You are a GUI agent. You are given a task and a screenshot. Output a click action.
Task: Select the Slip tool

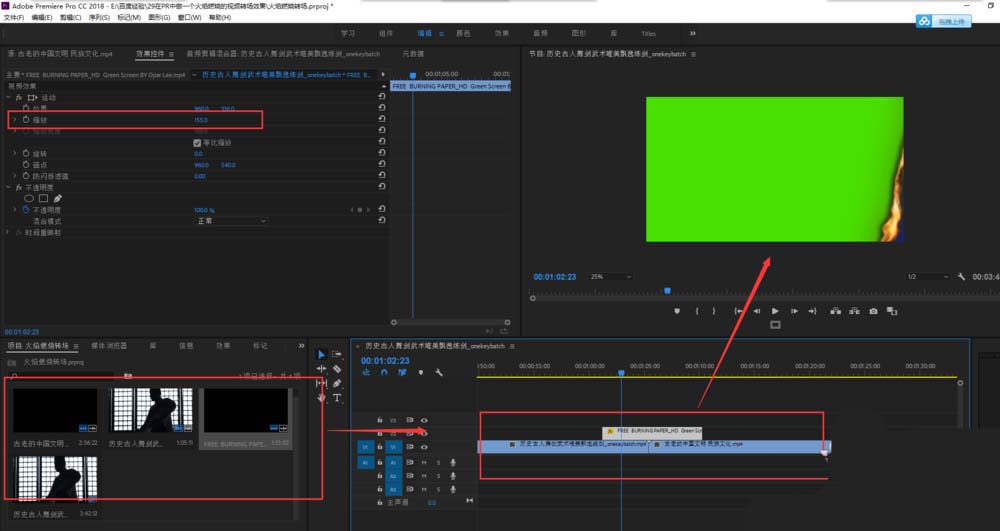pos(321,383)
